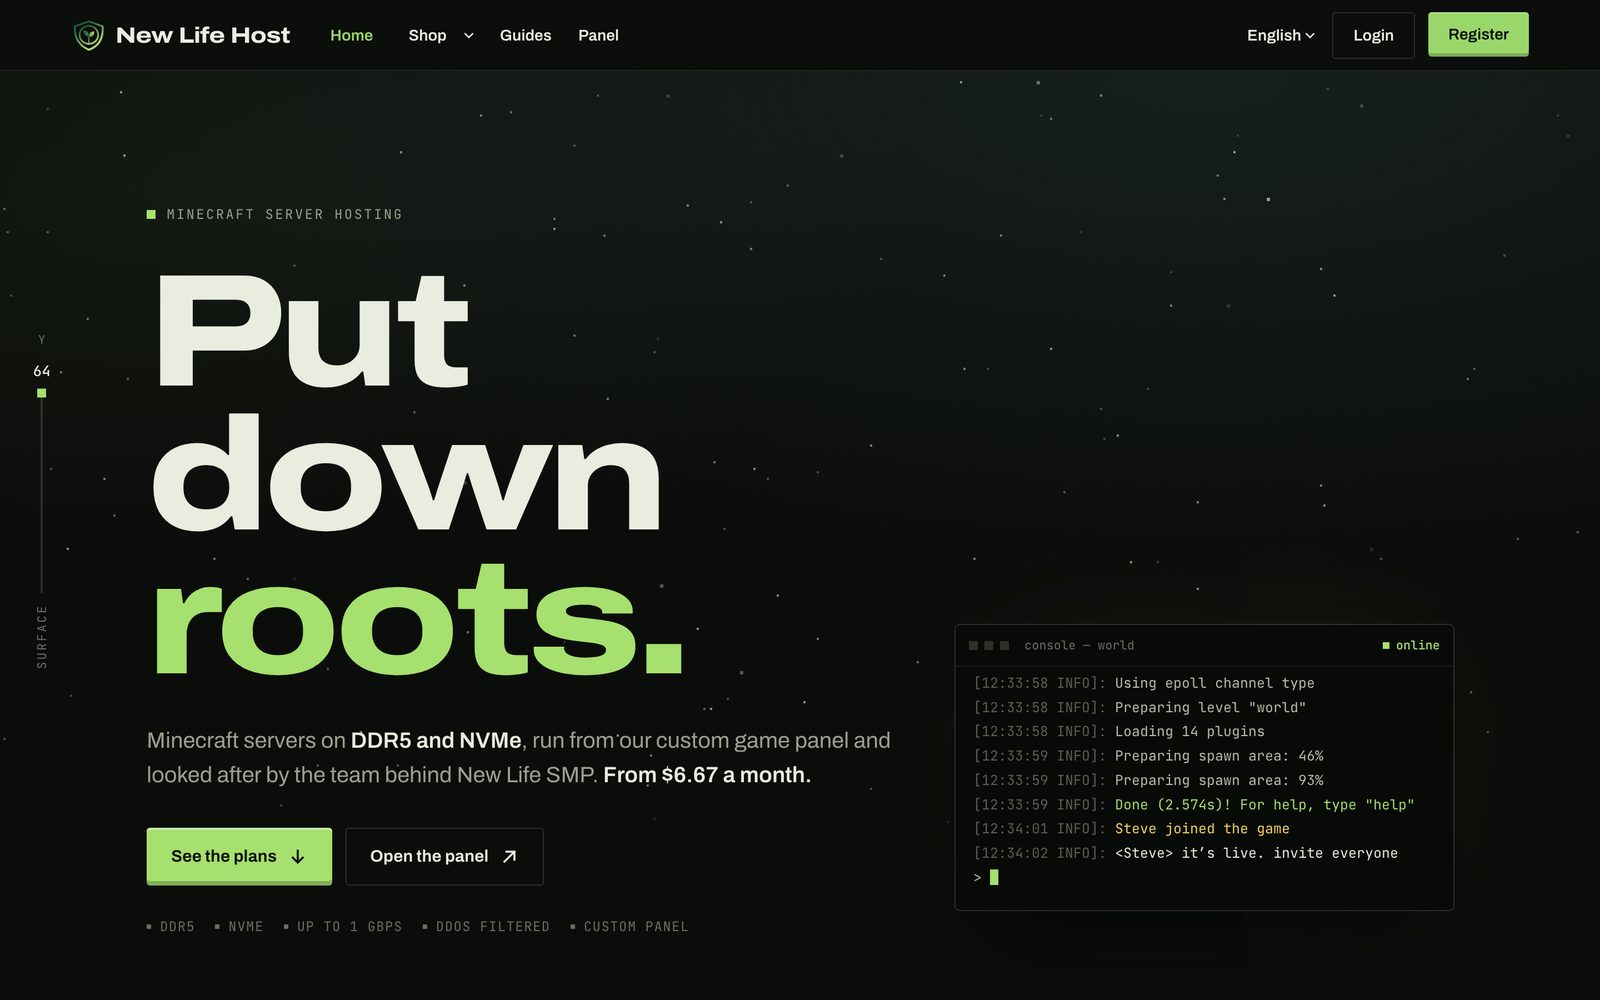Click the New Life Host shield logo

[x=89, y=36]
